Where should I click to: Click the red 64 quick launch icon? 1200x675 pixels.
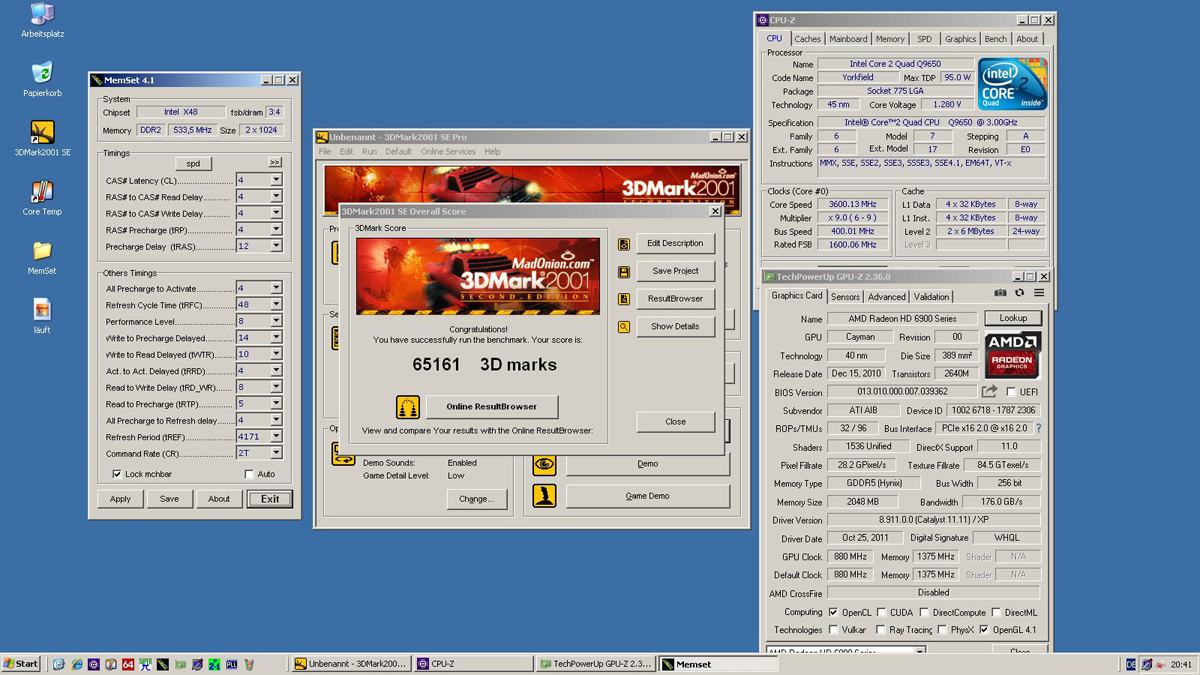(x=127, y=664)
